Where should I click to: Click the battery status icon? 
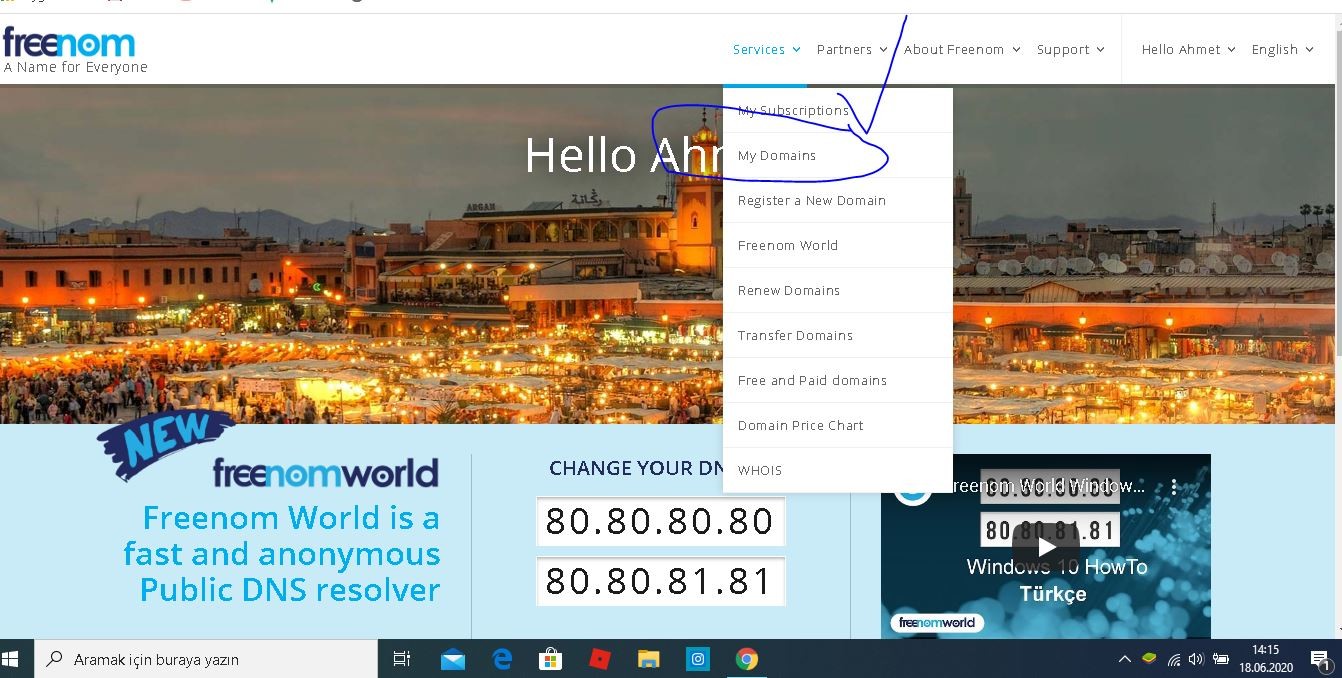(x=1220, y=659)
